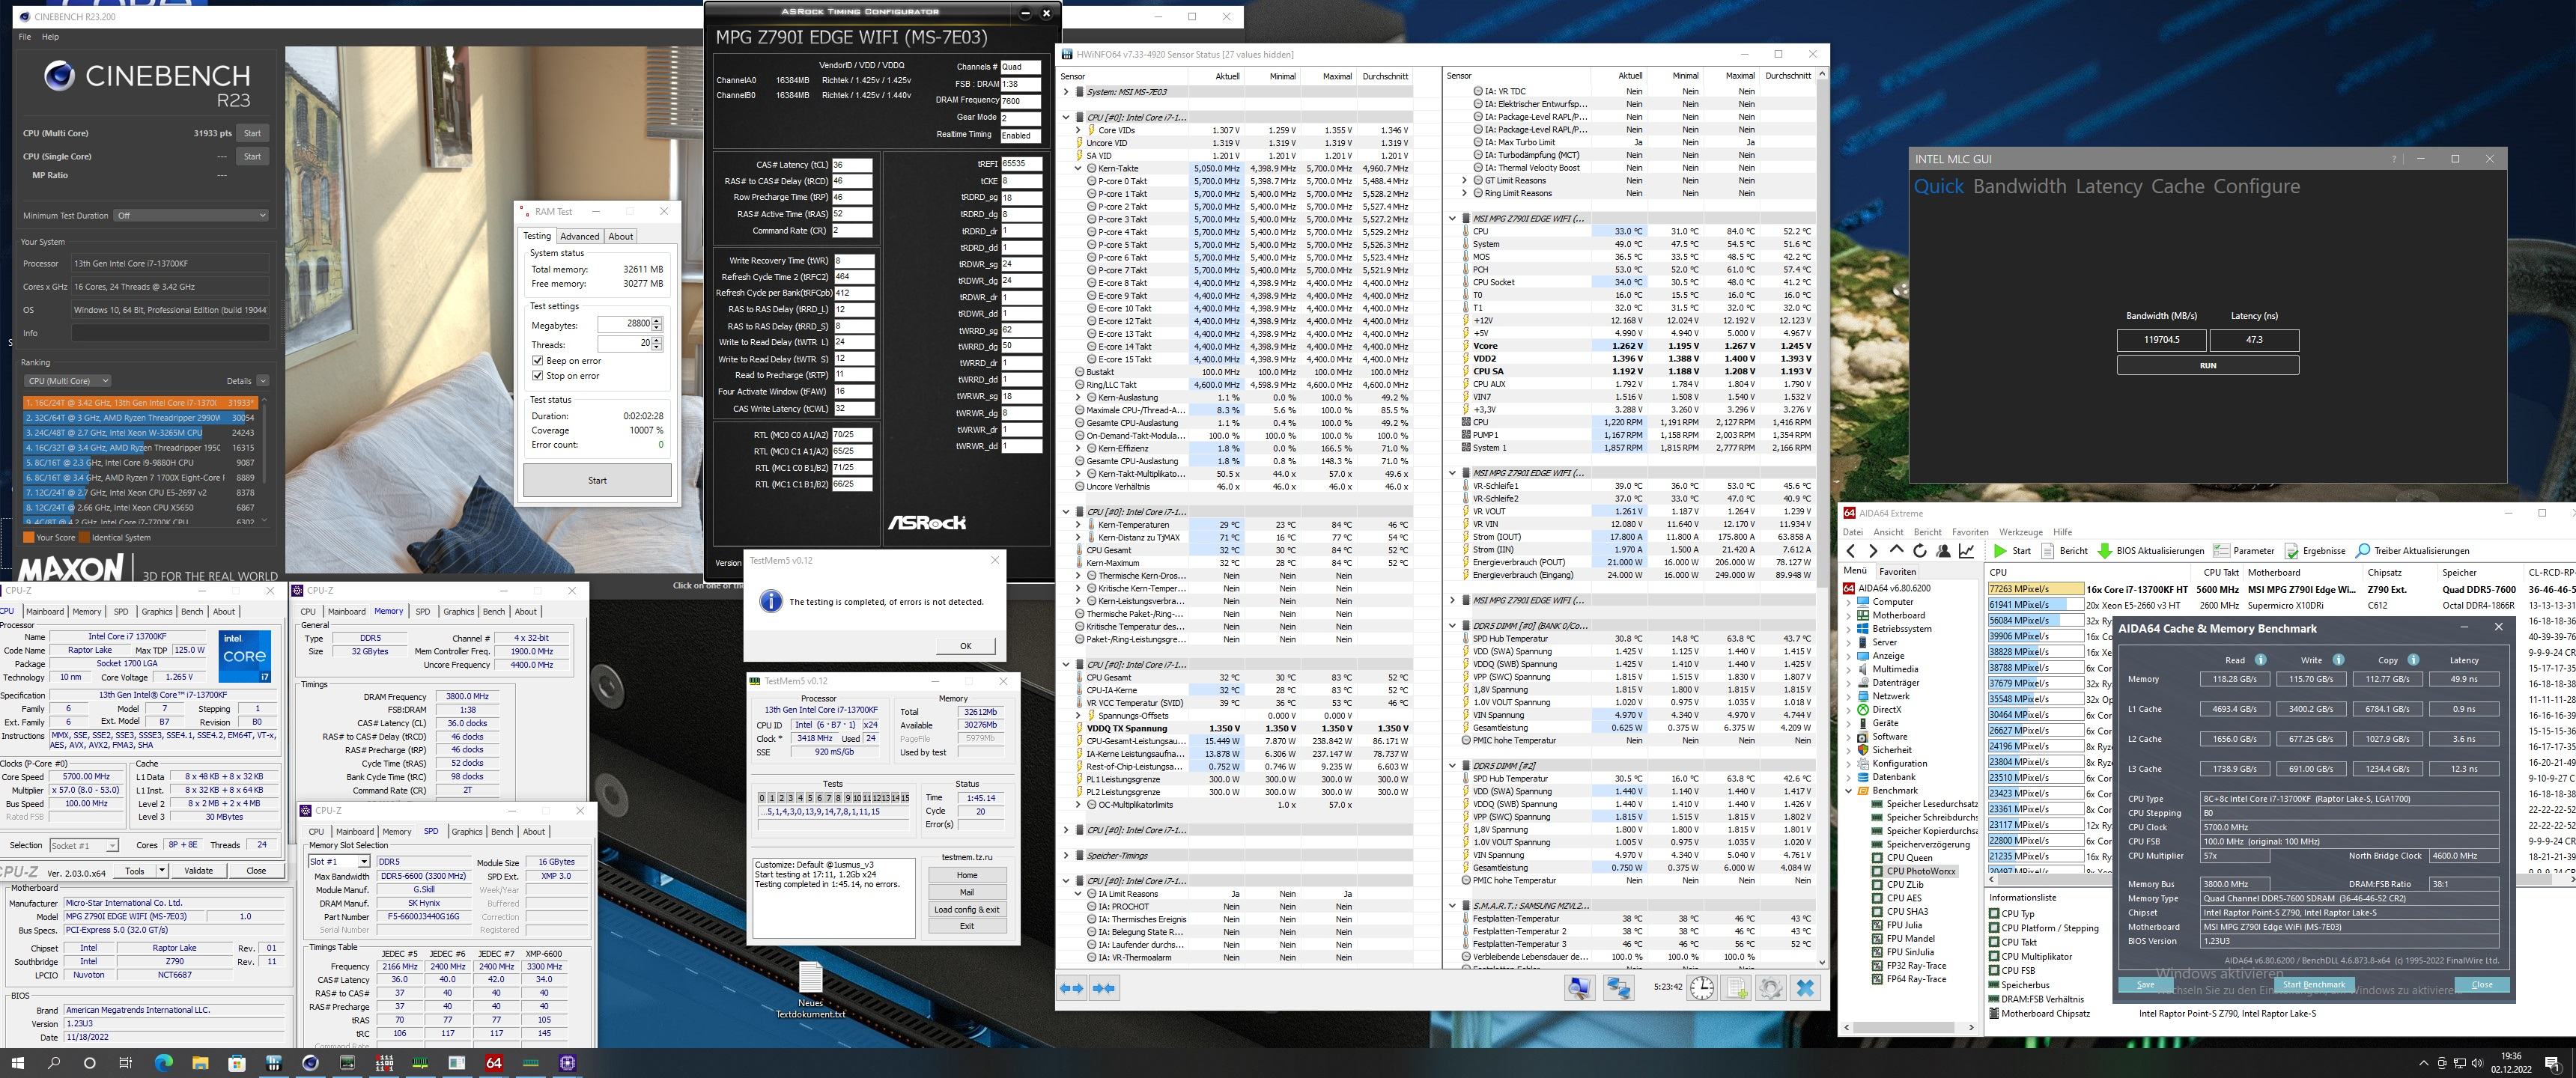
Task: Click AIDA64 forward navigation arrow
Action: coord(1873,551)
